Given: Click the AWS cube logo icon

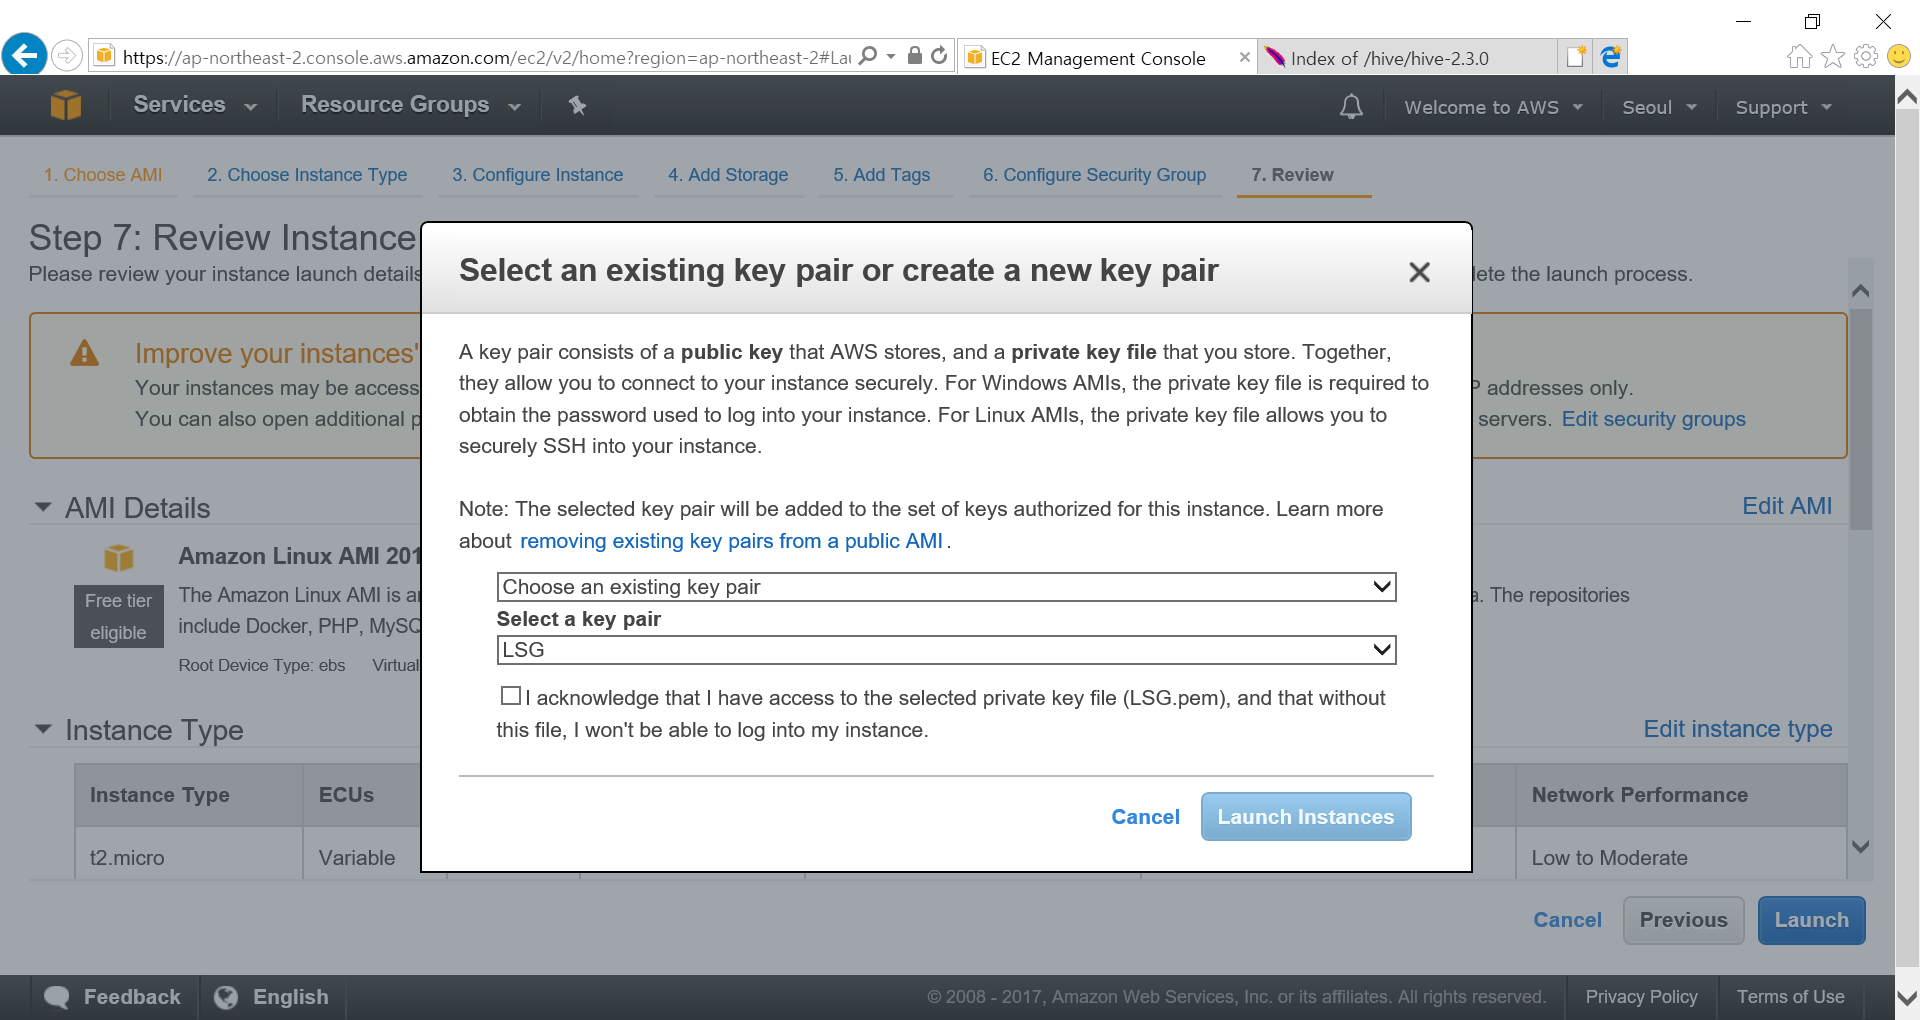Looking at the screenshot, I should coord(66,105).
